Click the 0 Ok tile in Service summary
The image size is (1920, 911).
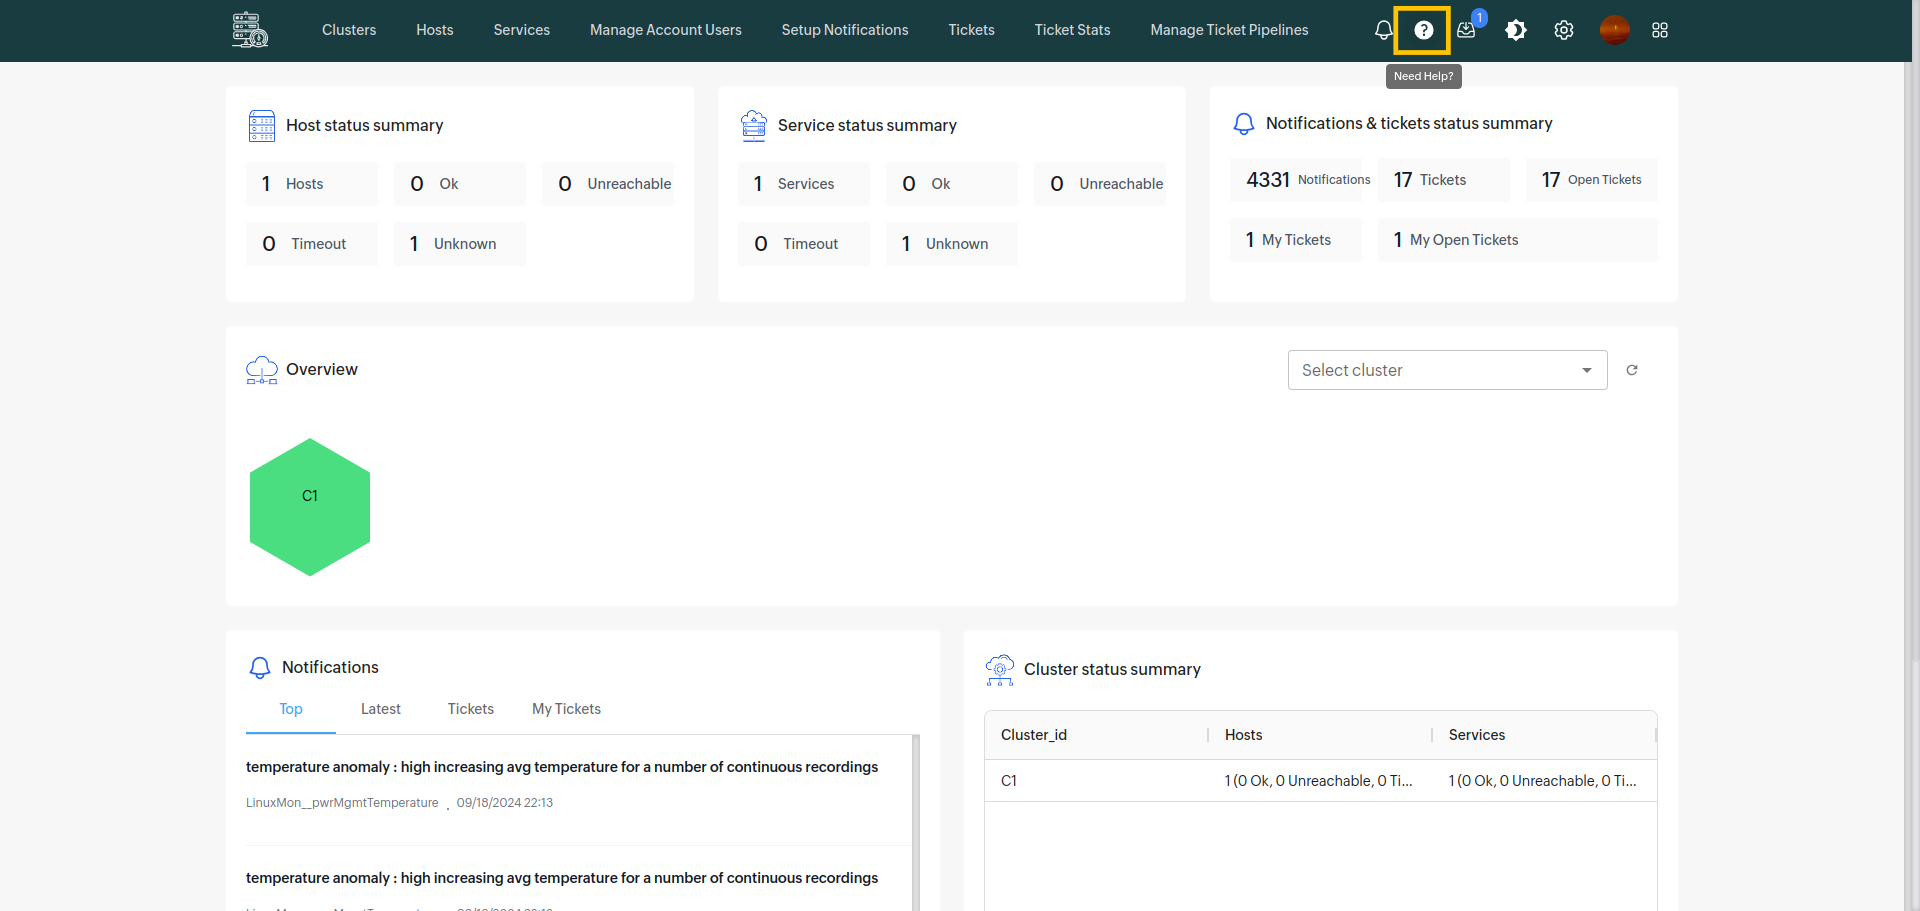coord(952,184)
